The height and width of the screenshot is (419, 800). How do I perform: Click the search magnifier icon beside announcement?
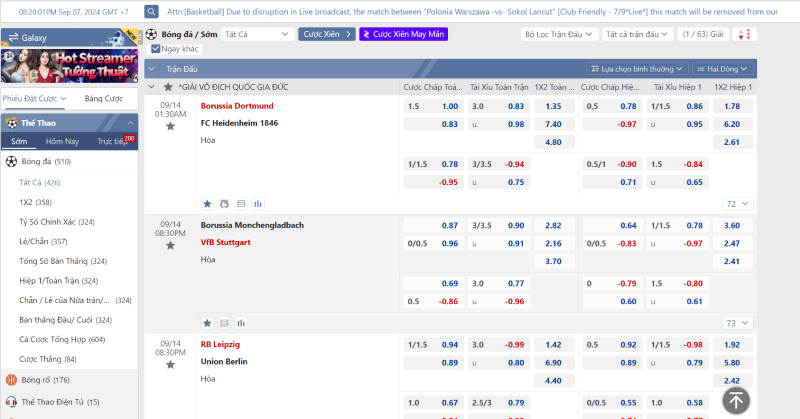point(151,11)
